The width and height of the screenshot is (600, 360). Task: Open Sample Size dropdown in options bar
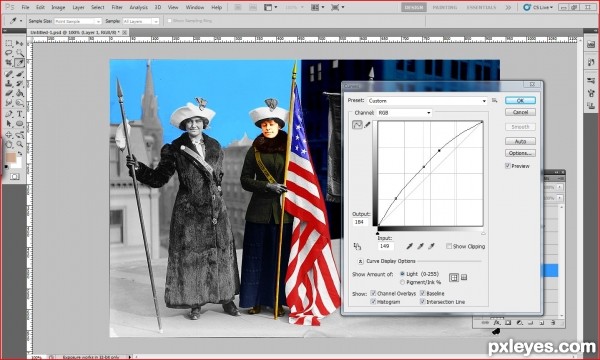coord(78,21)
